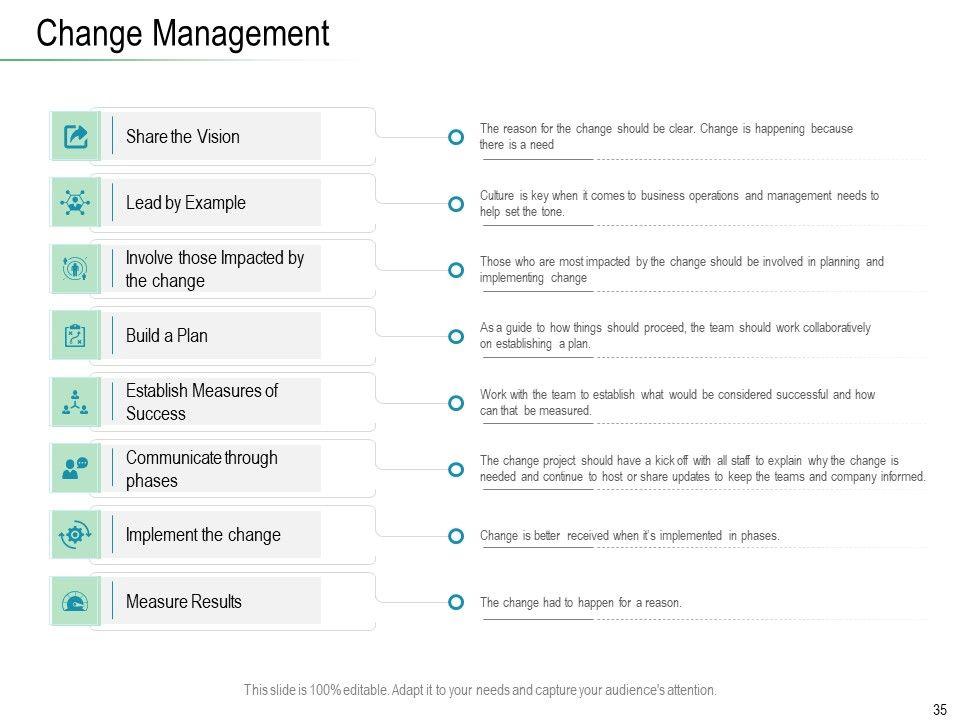This screenshot has height=720, width=960.
Task: Click the gear cycle icon beside Implement the change
Action: (75, 535)
